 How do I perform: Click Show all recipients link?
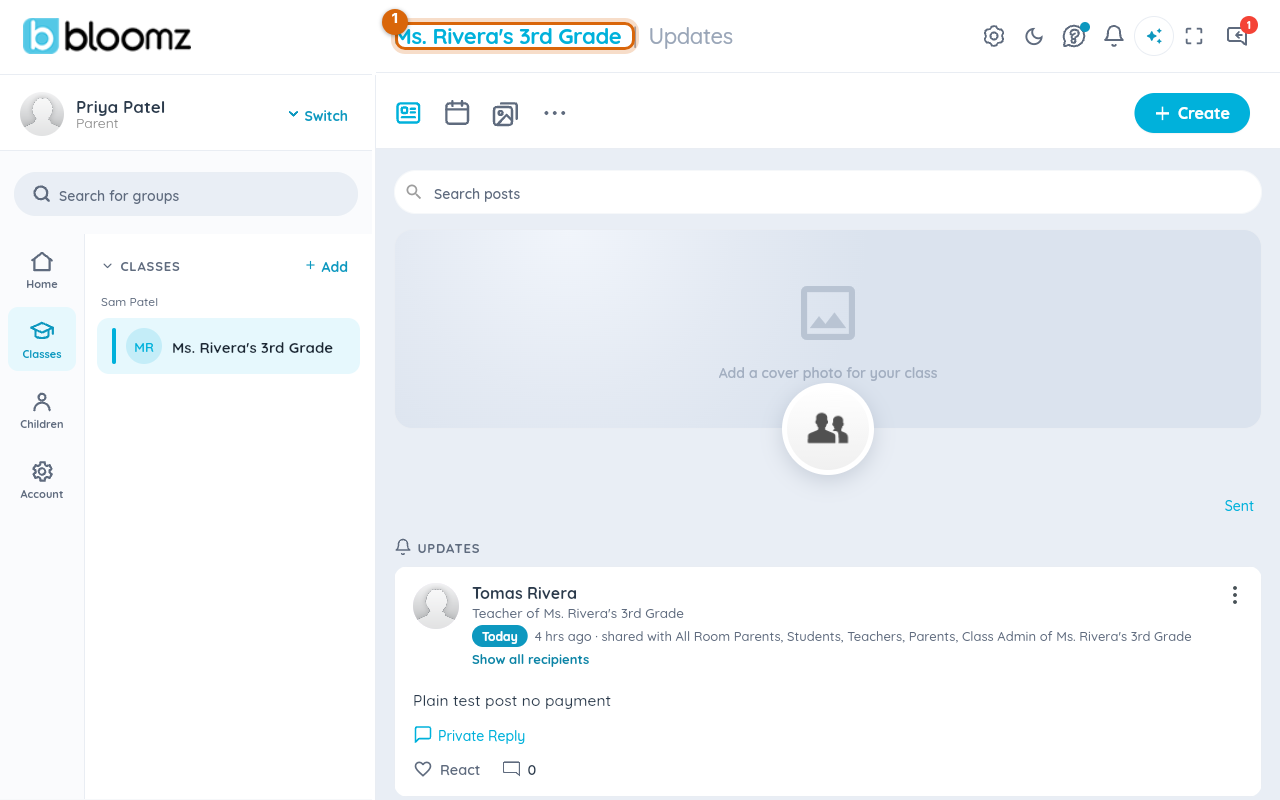(530, 660)
